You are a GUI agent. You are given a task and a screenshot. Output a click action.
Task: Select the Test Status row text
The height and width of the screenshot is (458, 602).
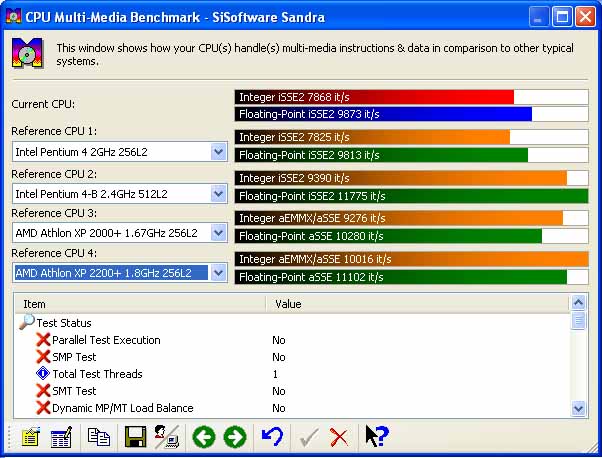[x=64, y=323]
